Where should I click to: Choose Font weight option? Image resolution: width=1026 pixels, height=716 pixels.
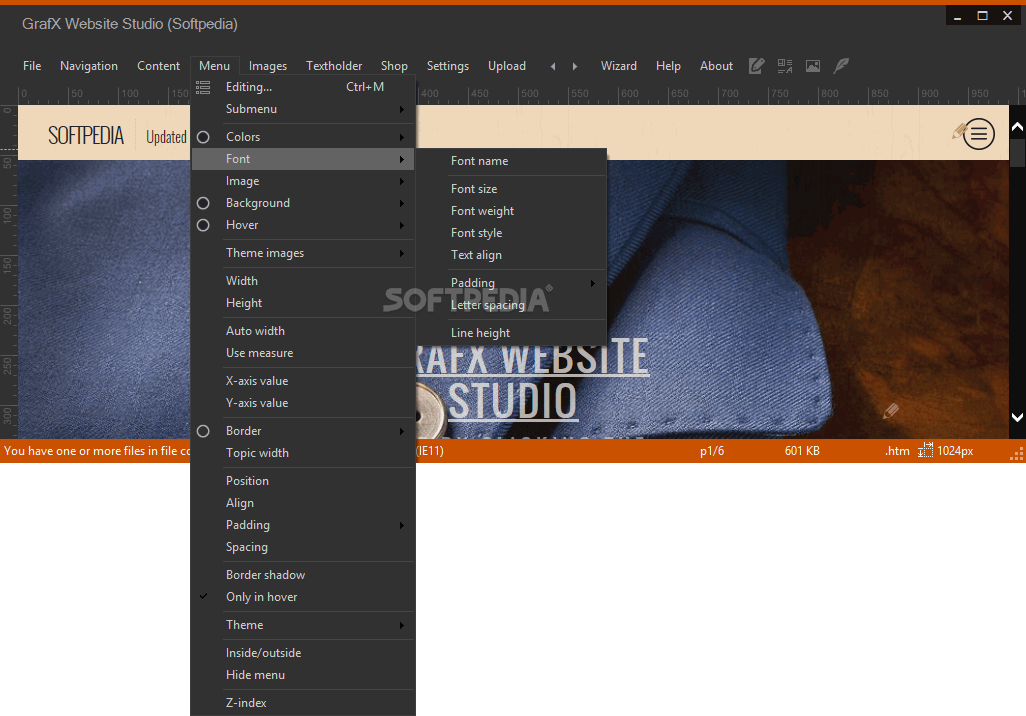[512, 211]
